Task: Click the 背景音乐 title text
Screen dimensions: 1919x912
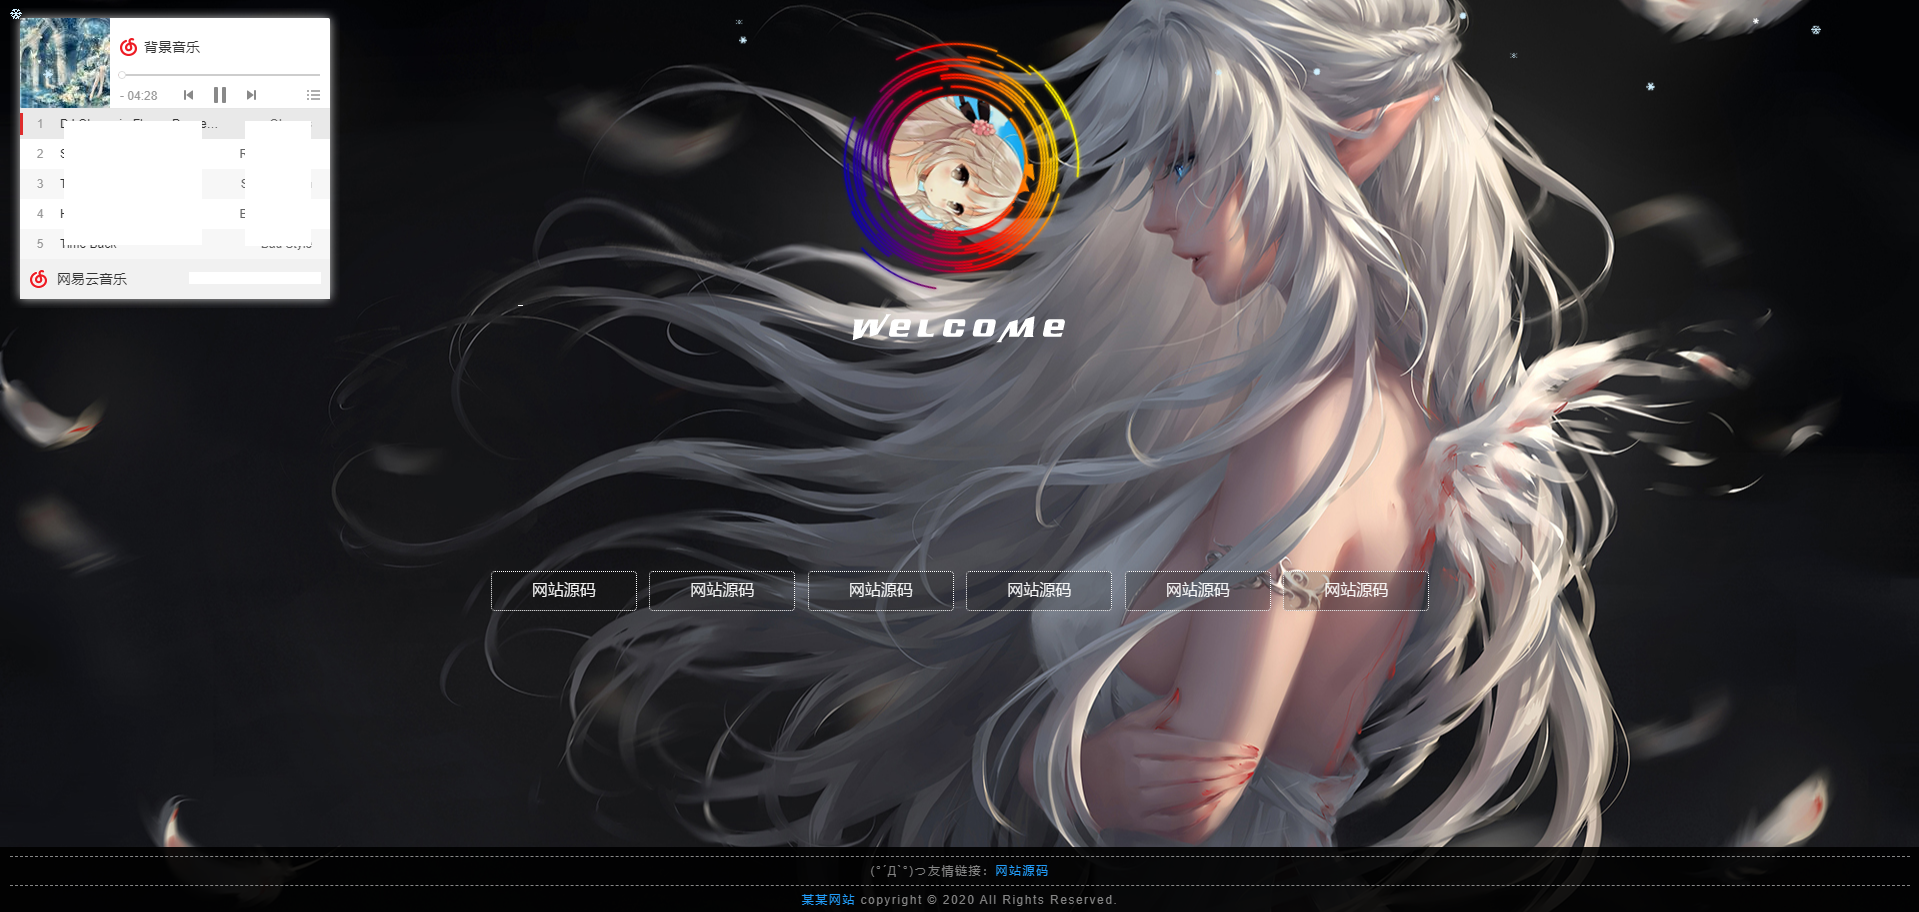Action: click(172, 47)
